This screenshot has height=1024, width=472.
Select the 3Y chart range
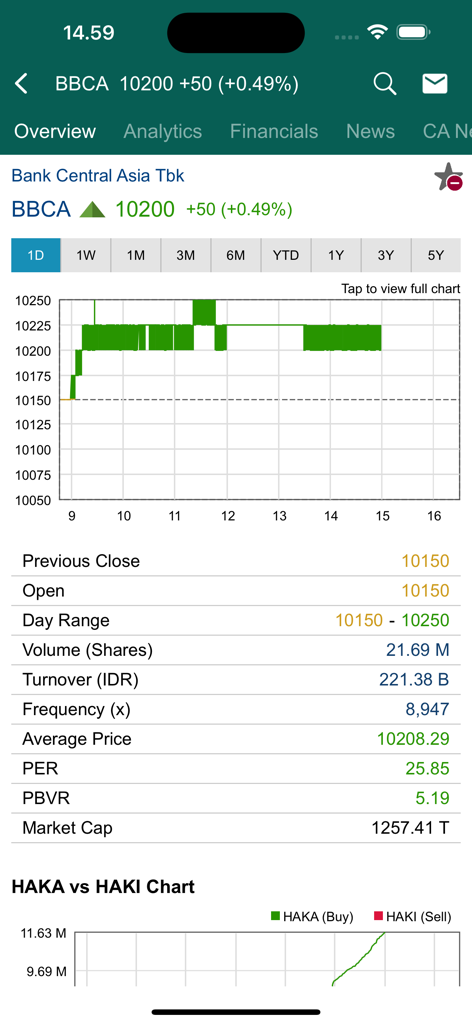(385, 255)
